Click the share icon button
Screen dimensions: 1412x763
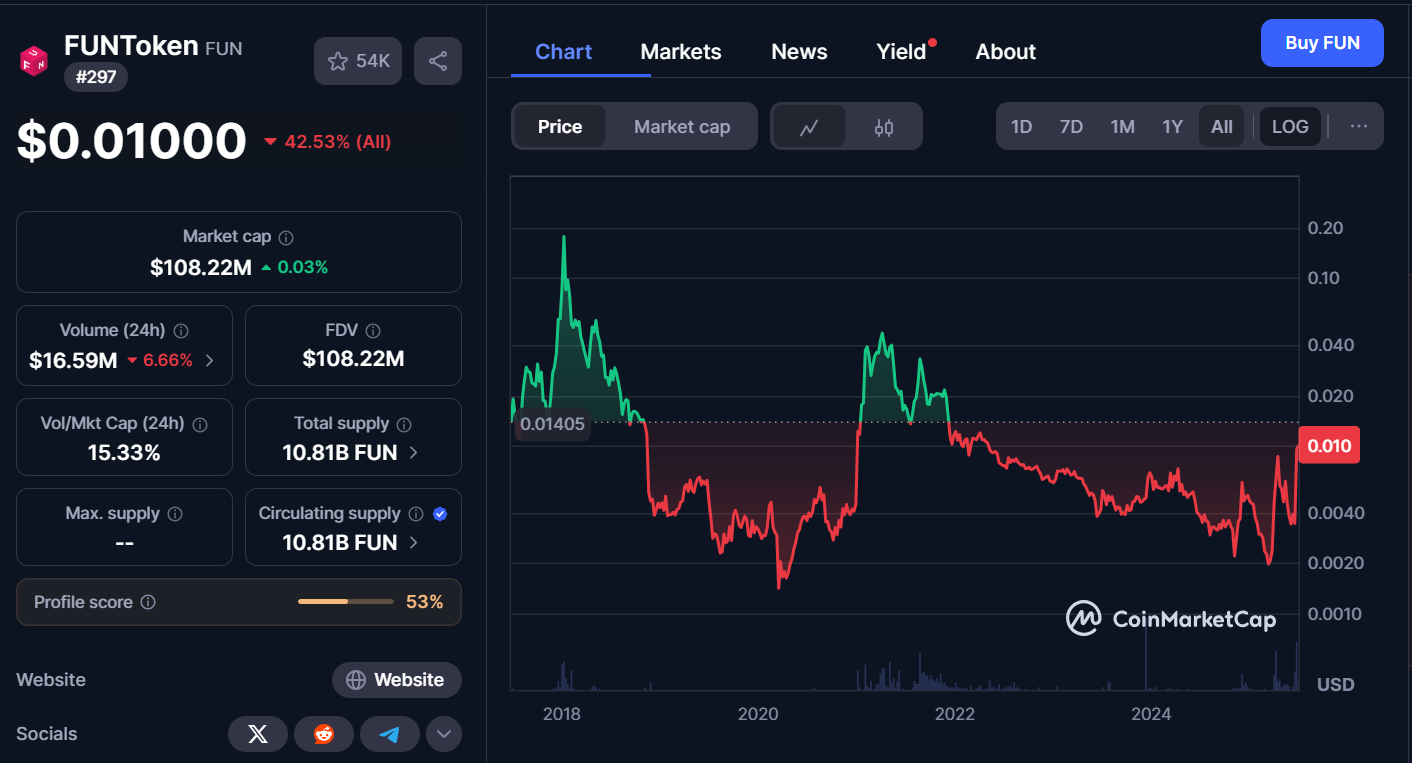coord(438,61)
